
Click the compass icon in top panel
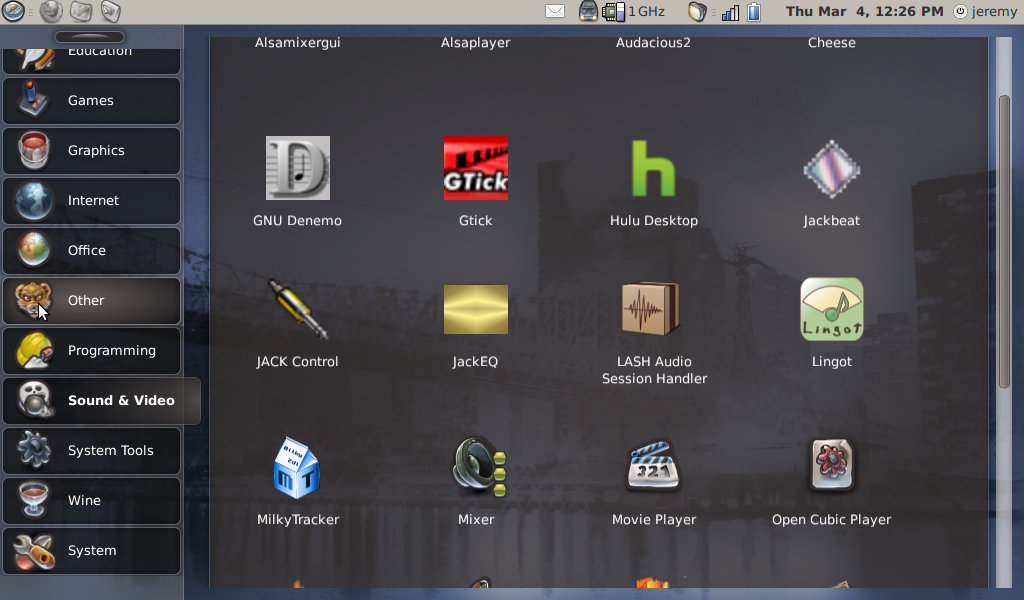point(13,11)
